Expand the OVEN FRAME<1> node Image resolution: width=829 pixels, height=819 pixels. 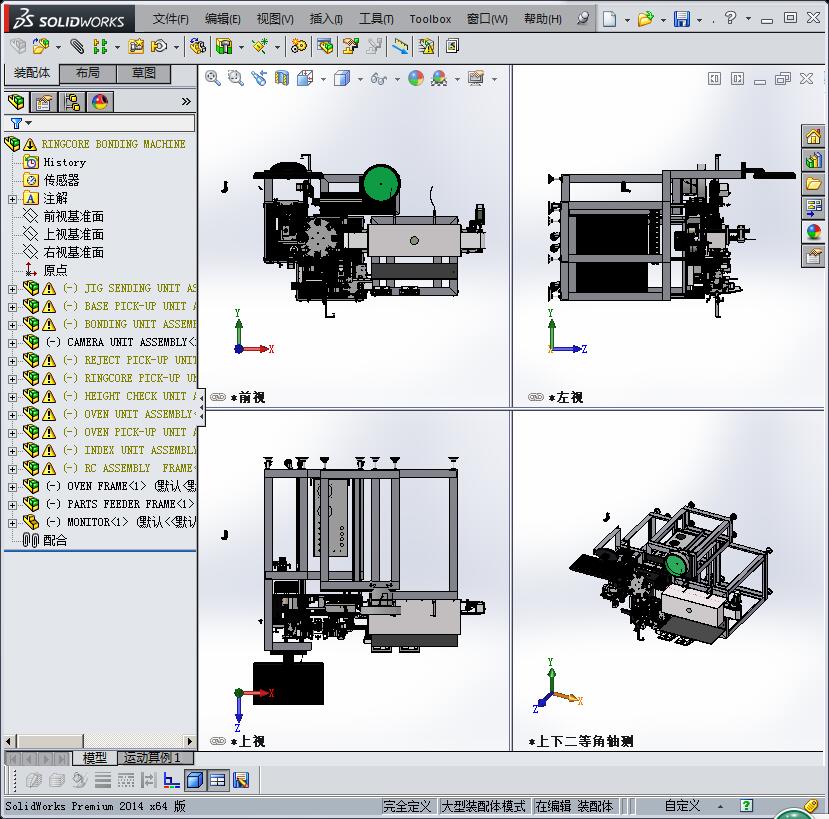coord(12,487)
